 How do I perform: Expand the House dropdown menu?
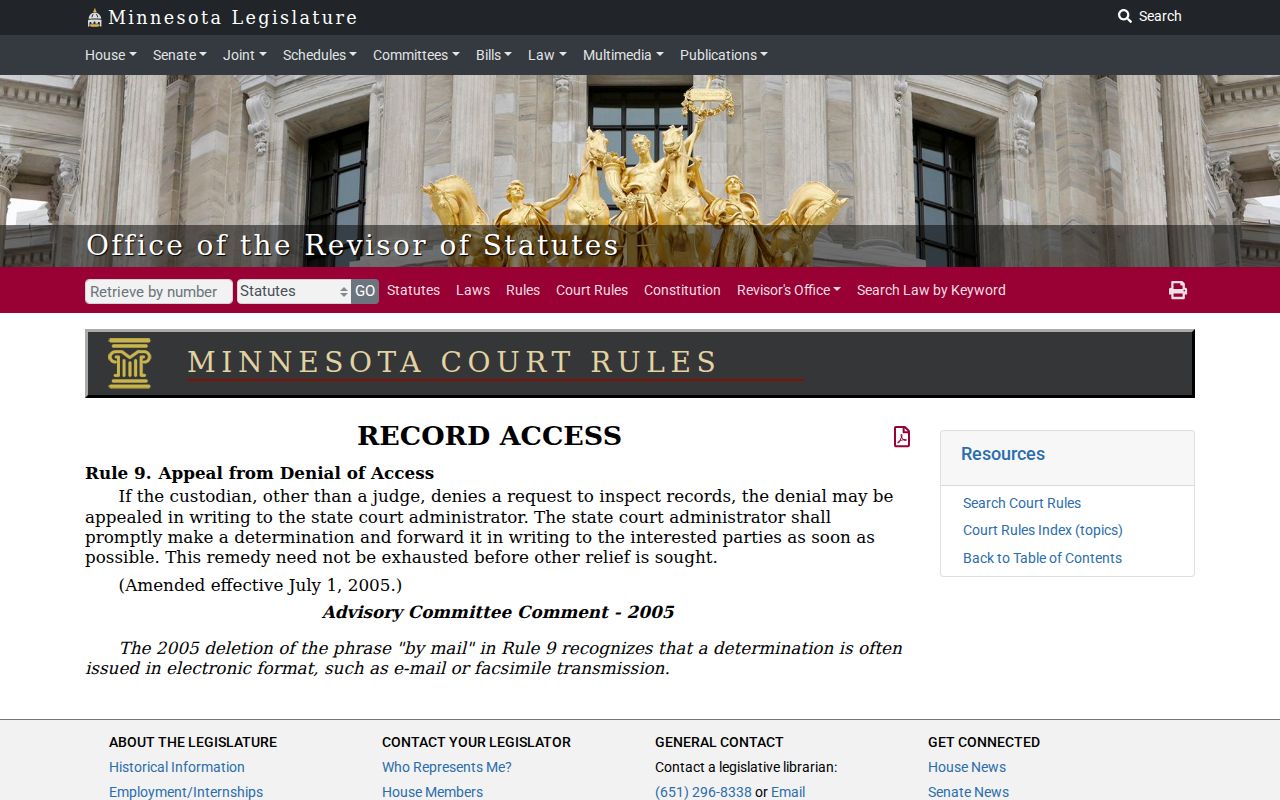(x=111, y=55)
